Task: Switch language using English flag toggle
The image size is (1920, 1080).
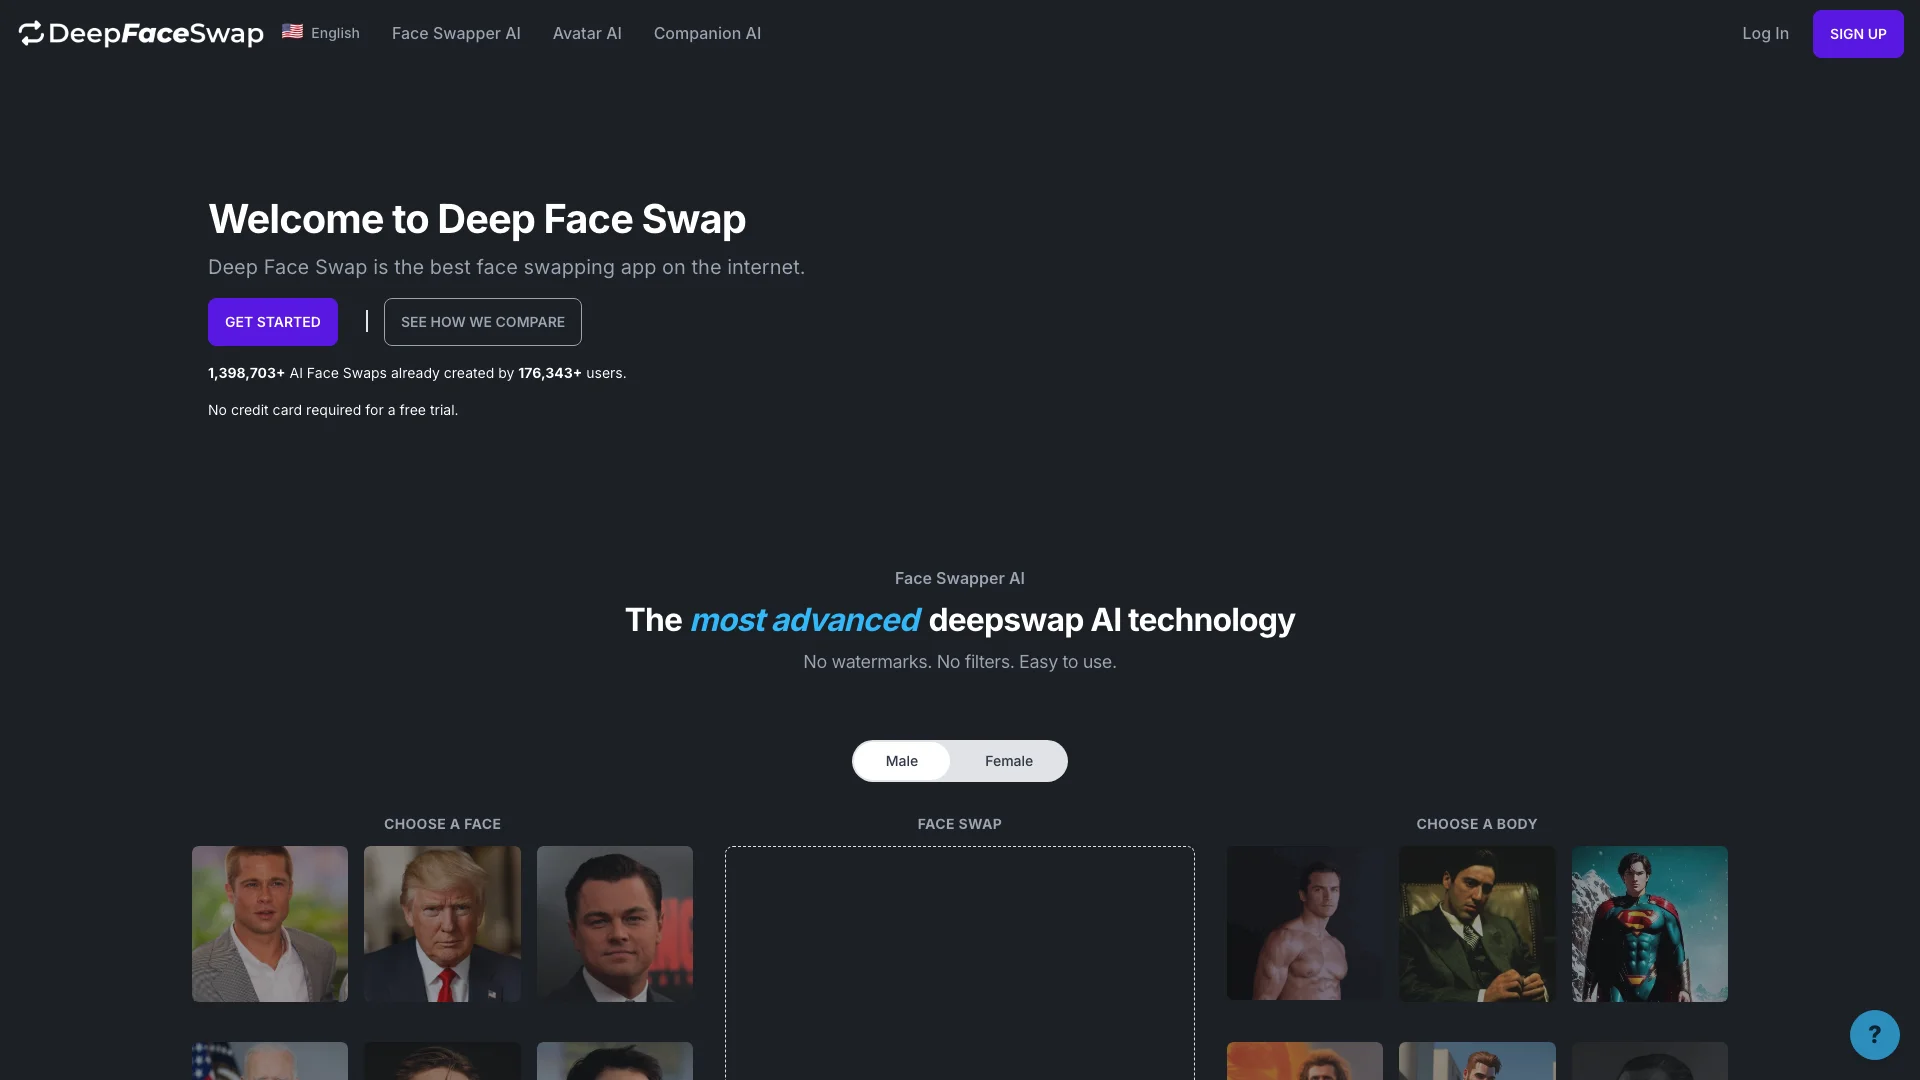Action: pyautogui.click(x=318, y=33)
